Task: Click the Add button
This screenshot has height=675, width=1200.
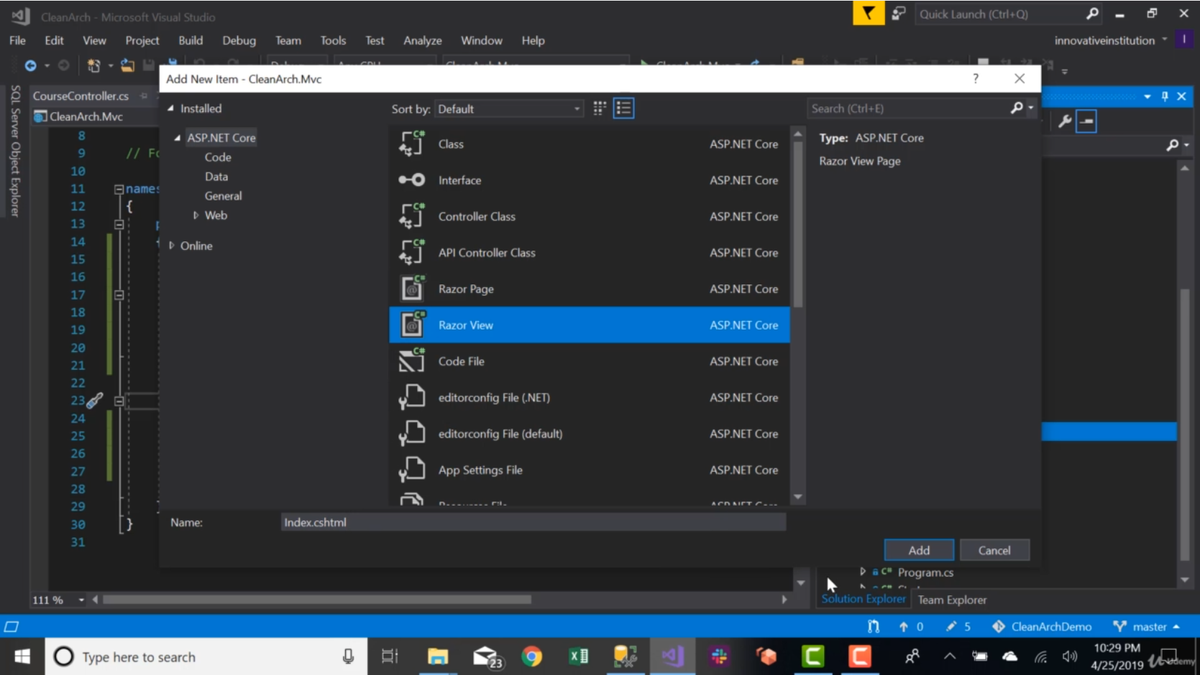Action: click(919, 550)
